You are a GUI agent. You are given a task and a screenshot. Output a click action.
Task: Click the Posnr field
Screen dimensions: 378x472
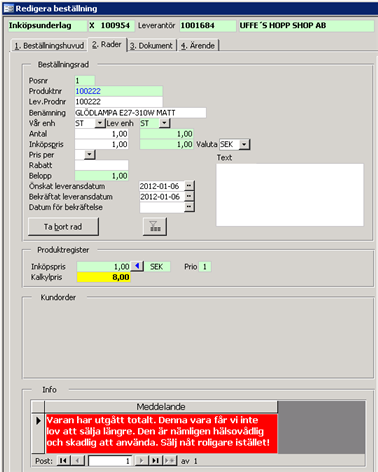[85, 80]
